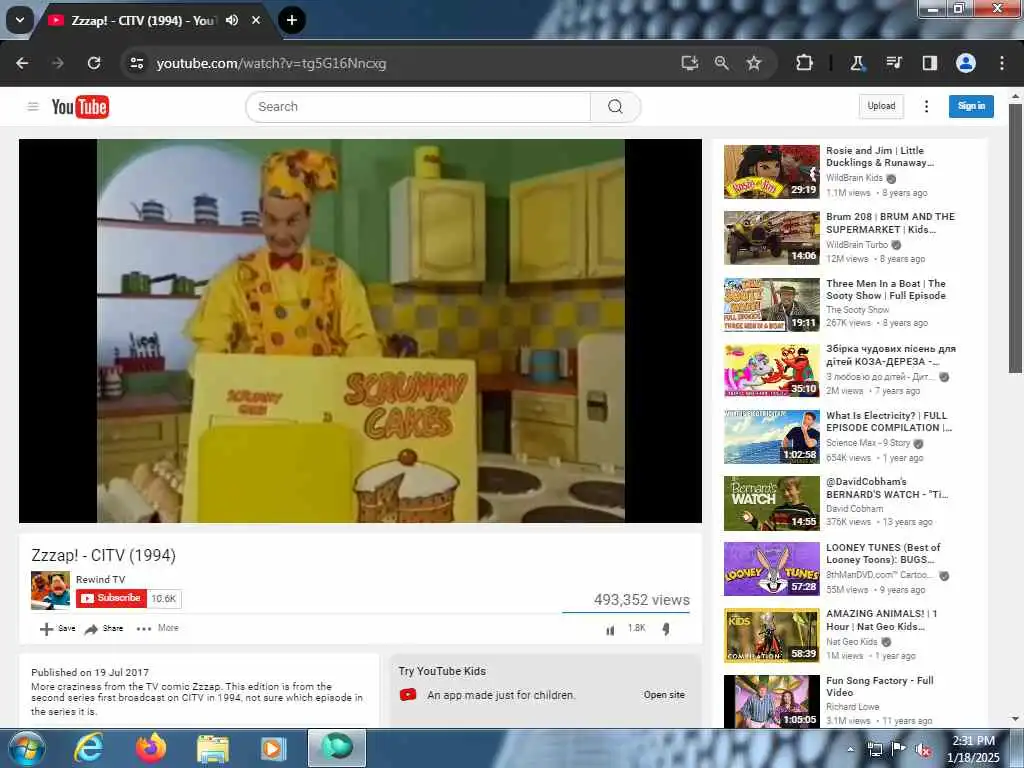Click the install app icon in address bar
This screenshot has width=1024, height=768.
pyautogui.click(x=690, y=63)
